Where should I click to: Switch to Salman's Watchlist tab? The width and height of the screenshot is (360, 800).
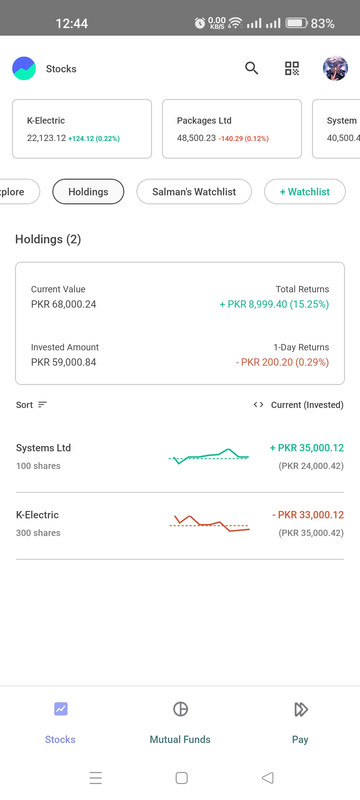194,192
